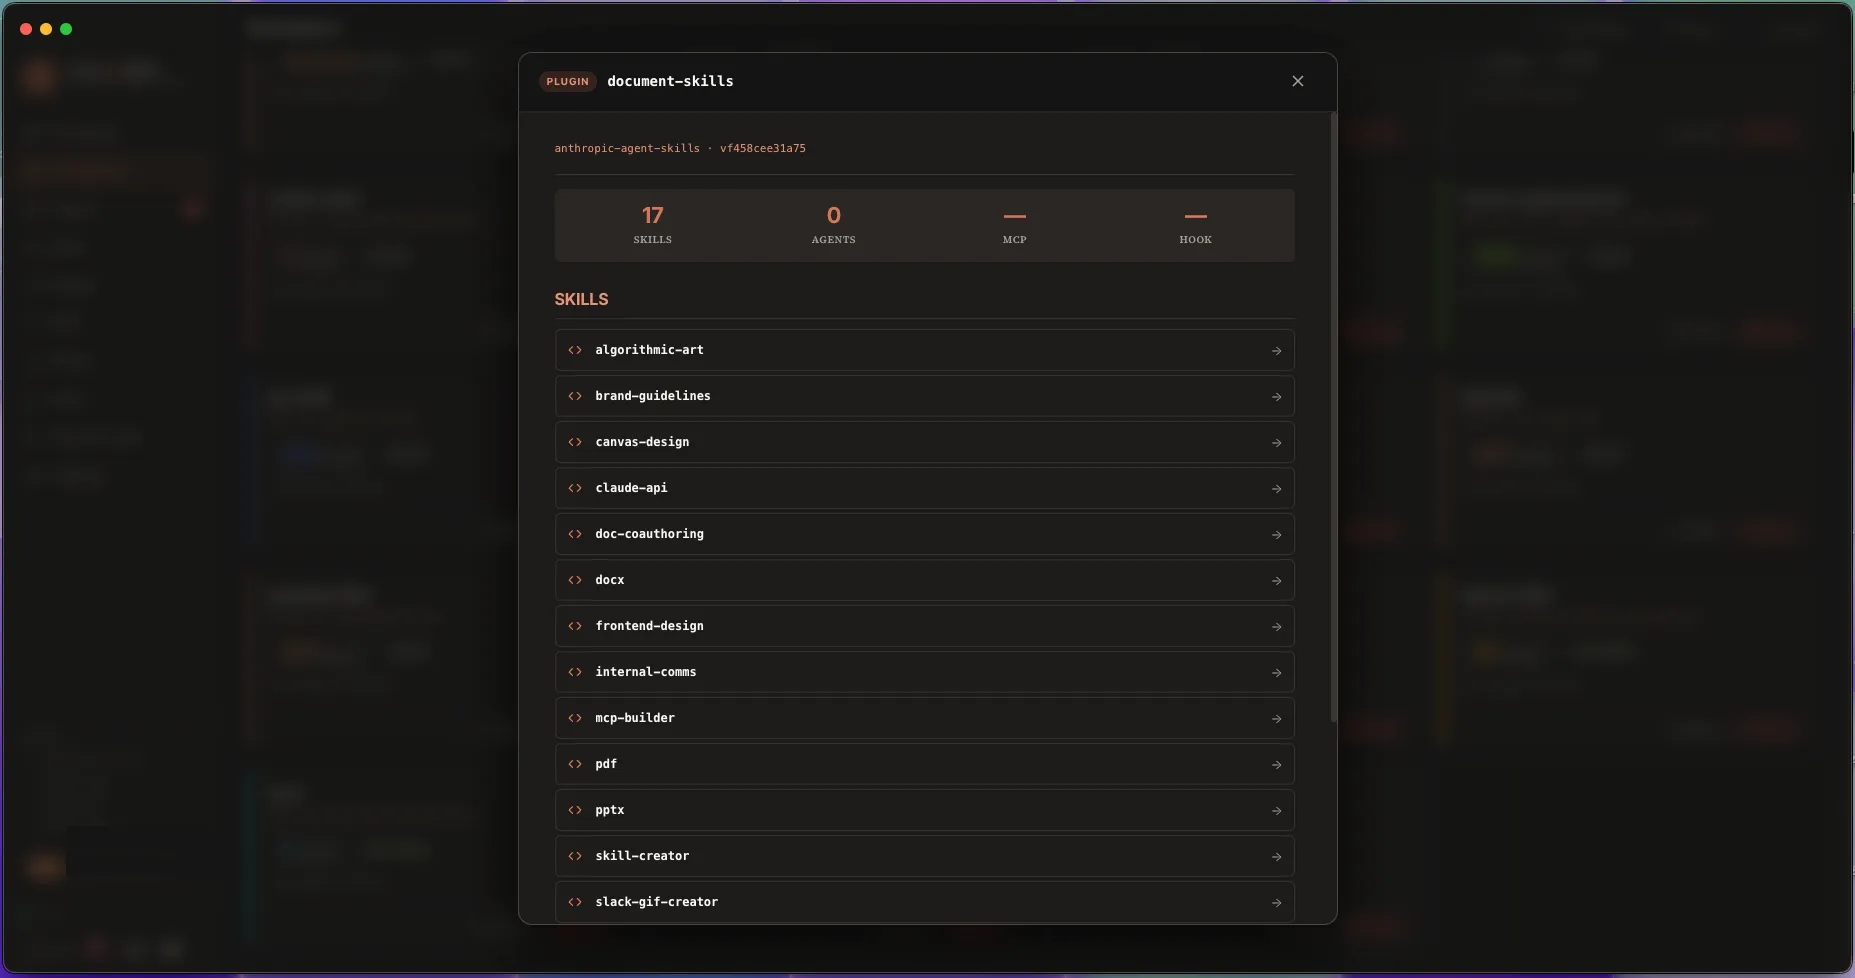1855x978 pixels.
Task: Click the code icon beside doc-coauthoring
Action: [x=575, y=534]
